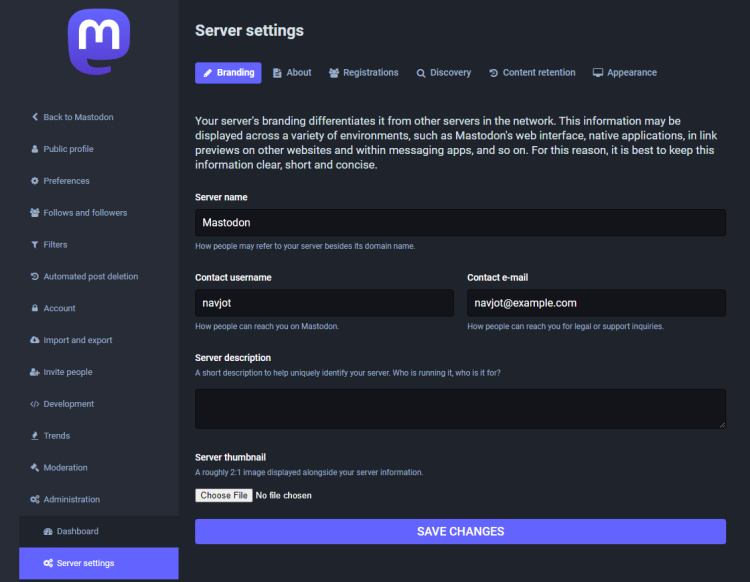Click the Automated post deletion history icon

[35, 277]
